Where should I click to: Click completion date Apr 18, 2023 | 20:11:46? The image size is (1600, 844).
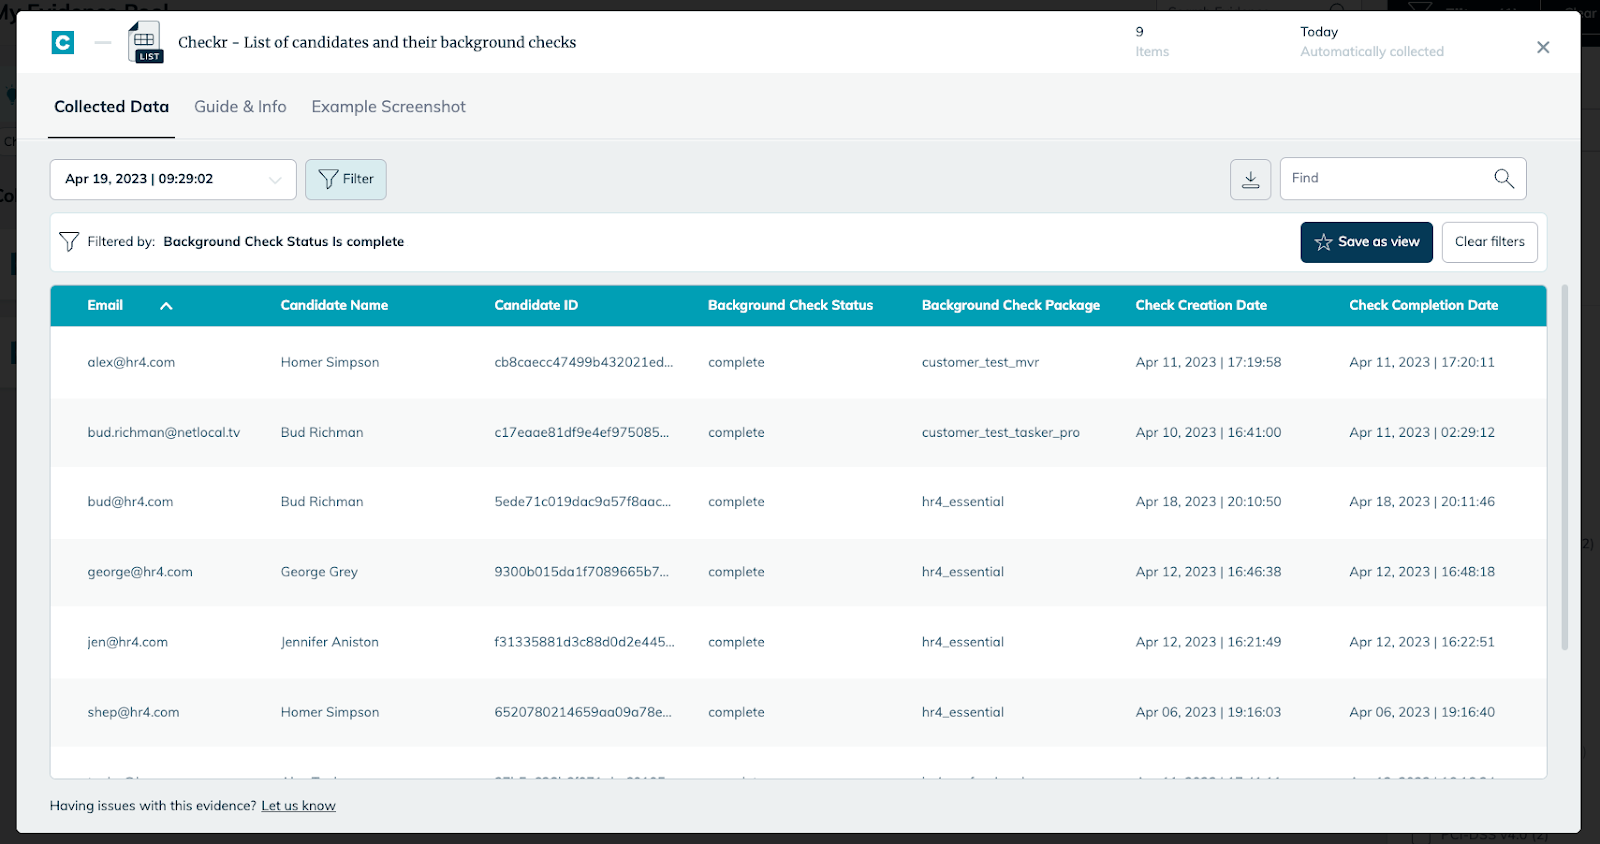pos(1422,502)
